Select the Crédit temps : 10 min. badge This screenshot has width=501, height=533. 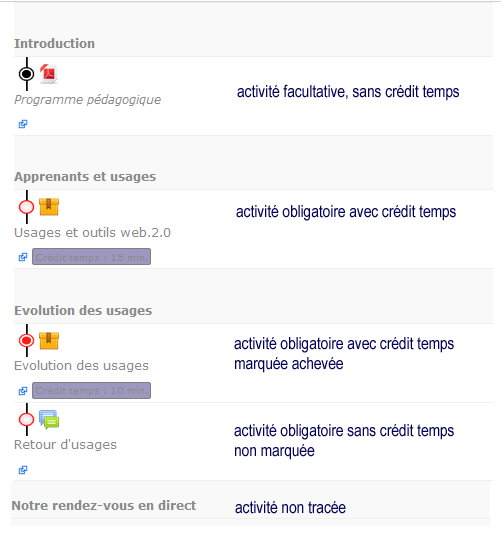tap(91, 391)
